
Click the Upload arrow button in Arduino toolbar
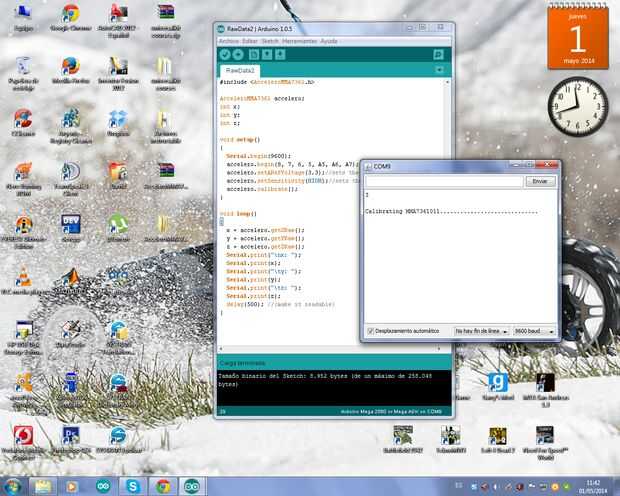(238, 55)
